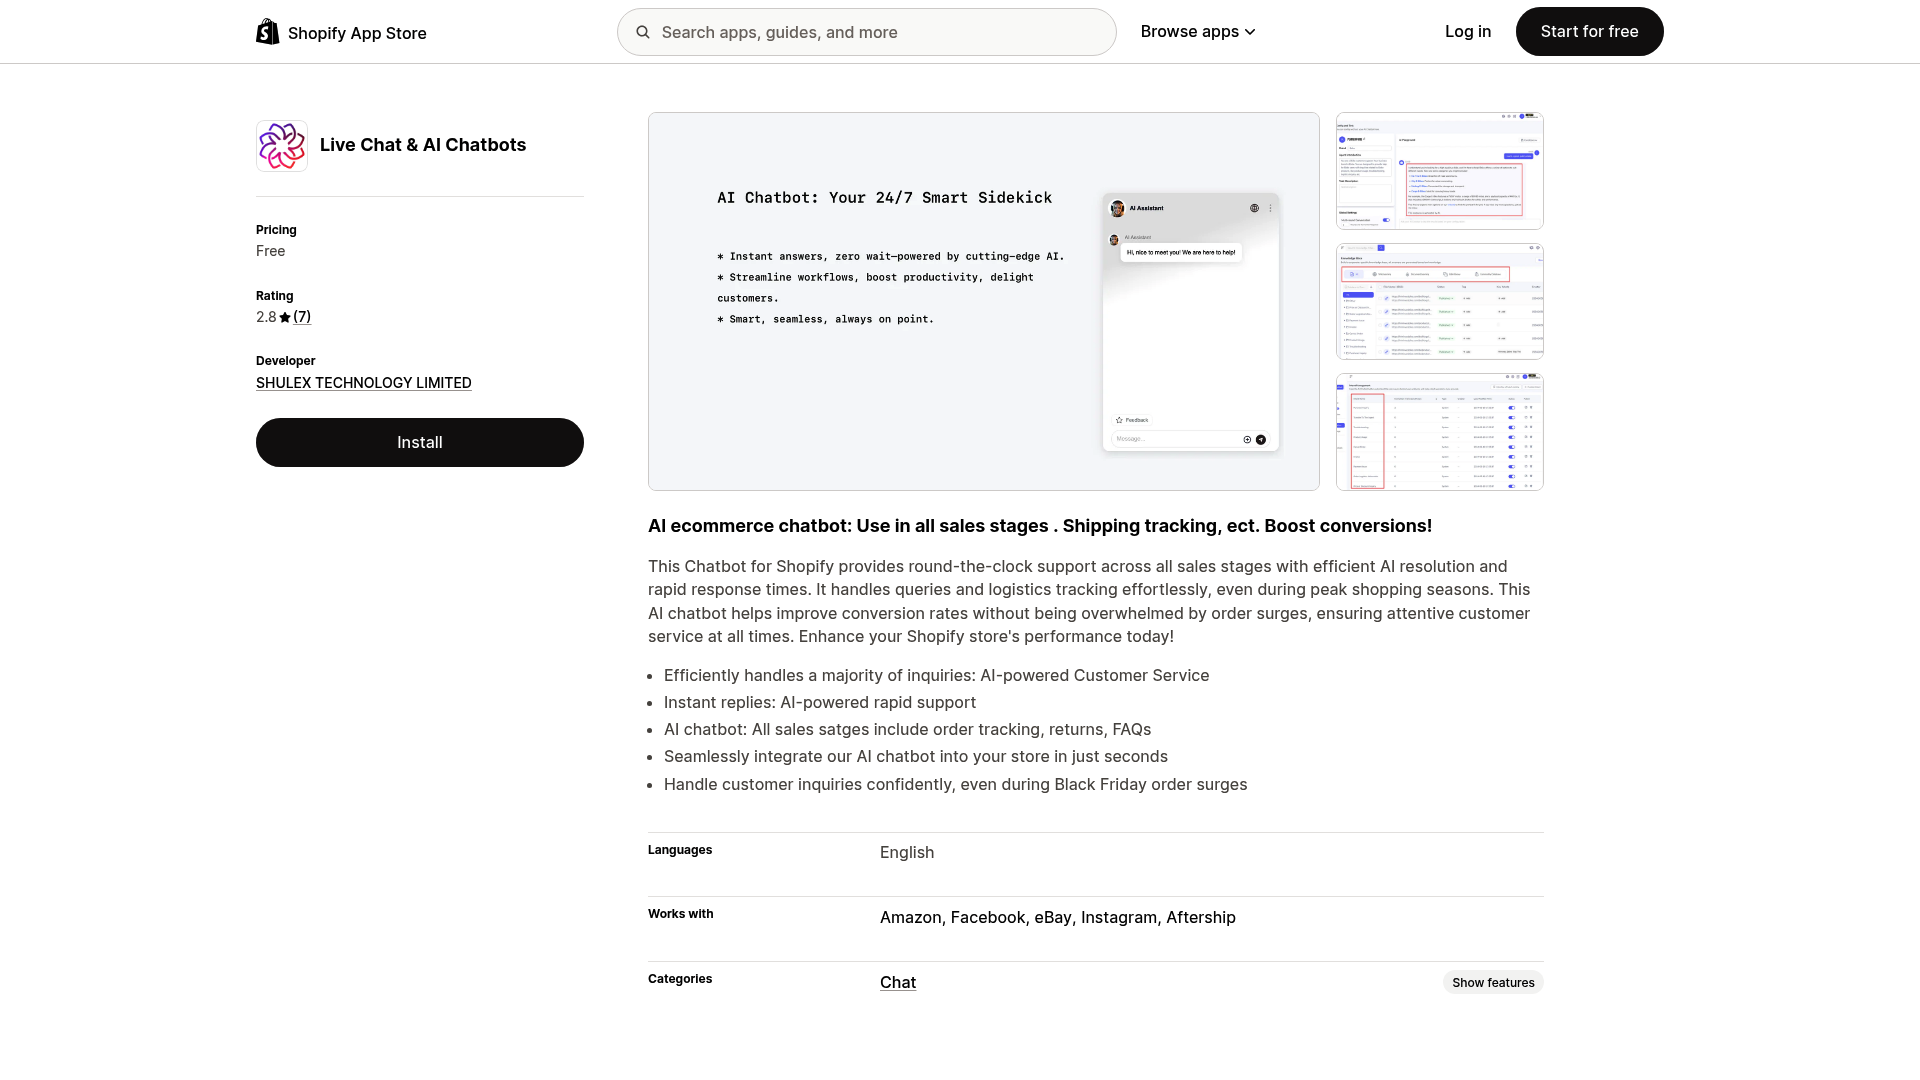Viewport: 1920px width, 1080px height.
Task: Open the bottom screenshot thumbnail
Action: [1439, 431]
